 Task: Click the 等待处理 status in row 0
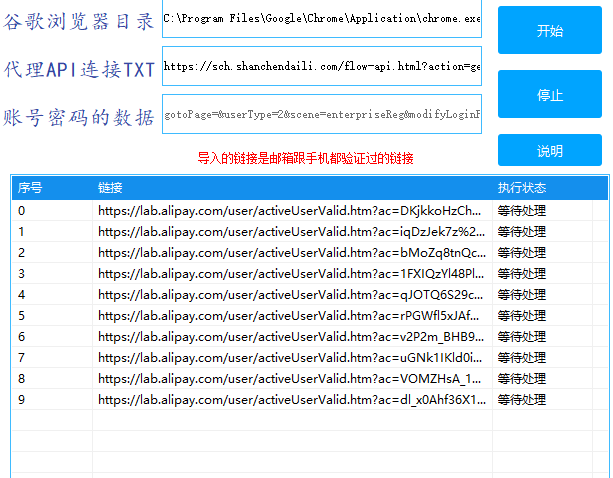point(521,211)
